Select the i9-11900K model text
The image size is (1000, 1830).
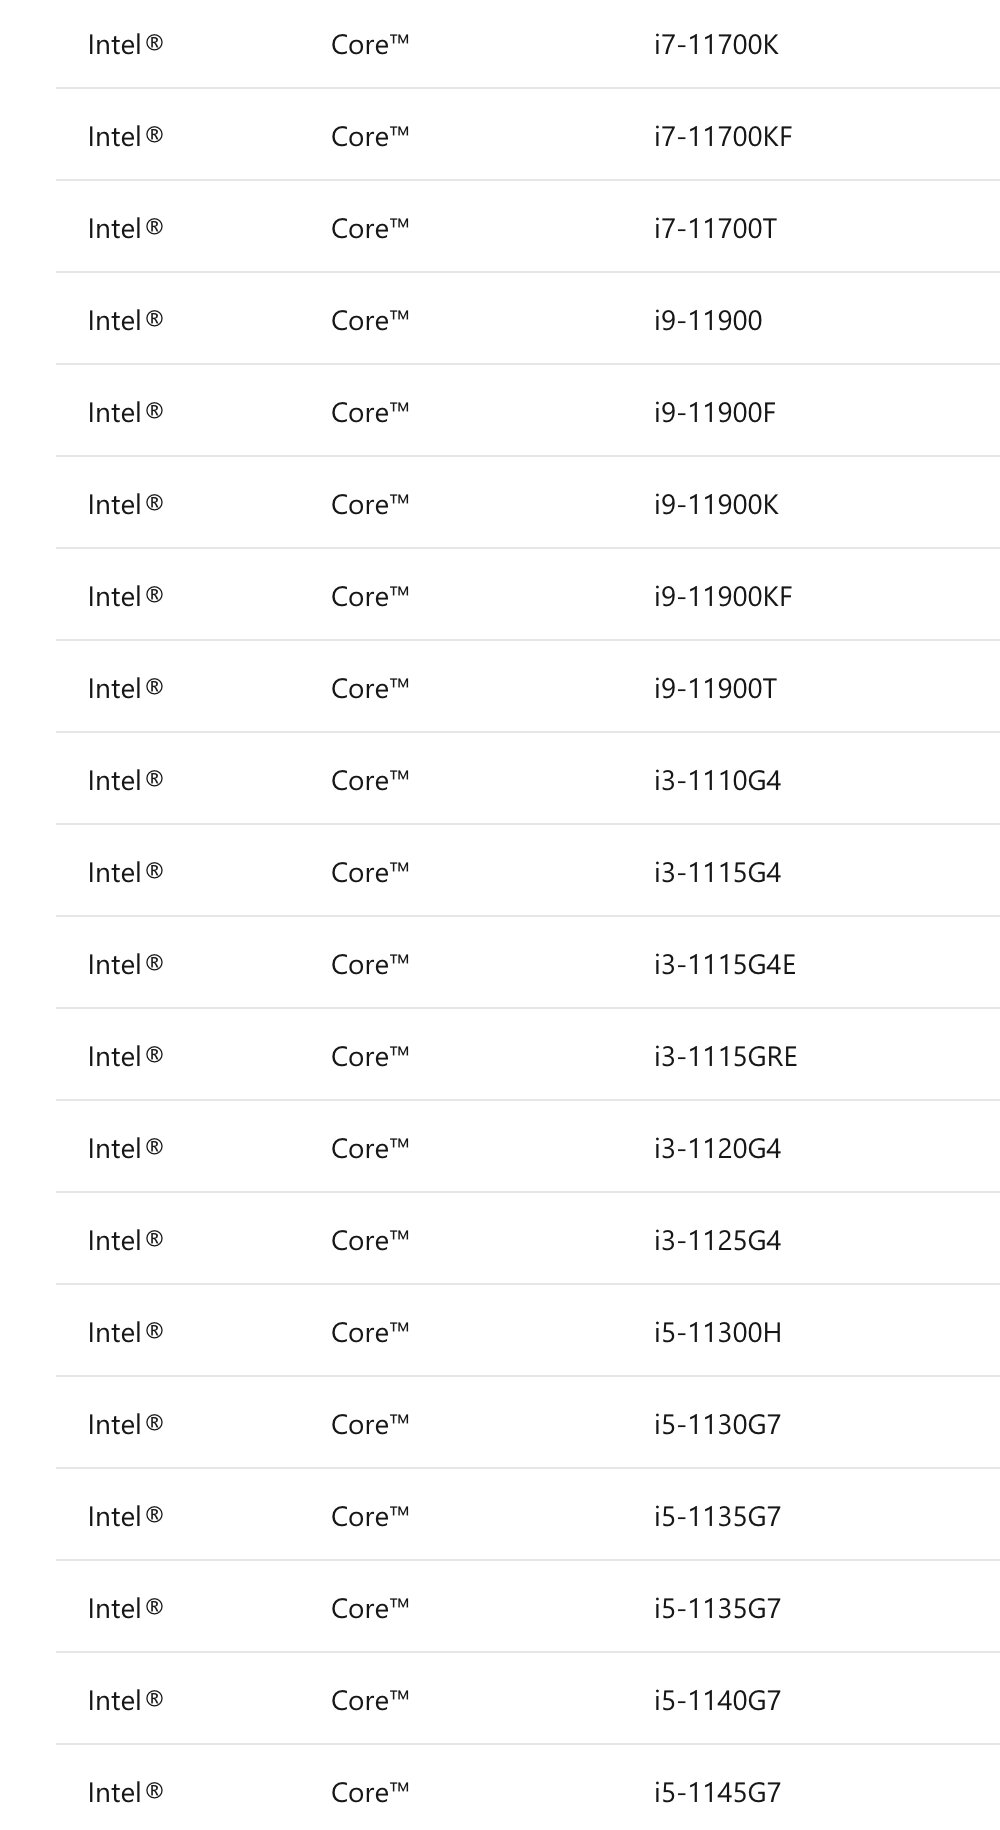(x=716, y=505)
